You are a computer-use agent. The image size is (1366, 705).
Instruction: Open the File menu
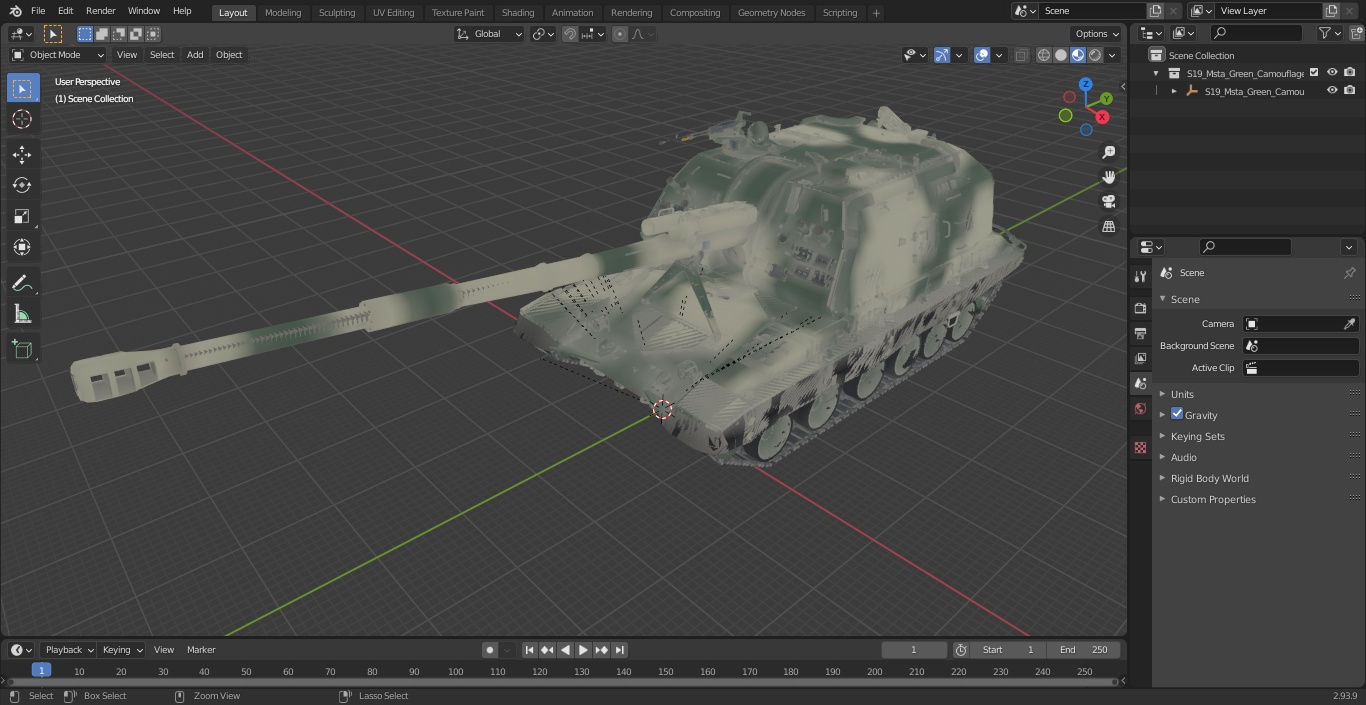(38, 11)
